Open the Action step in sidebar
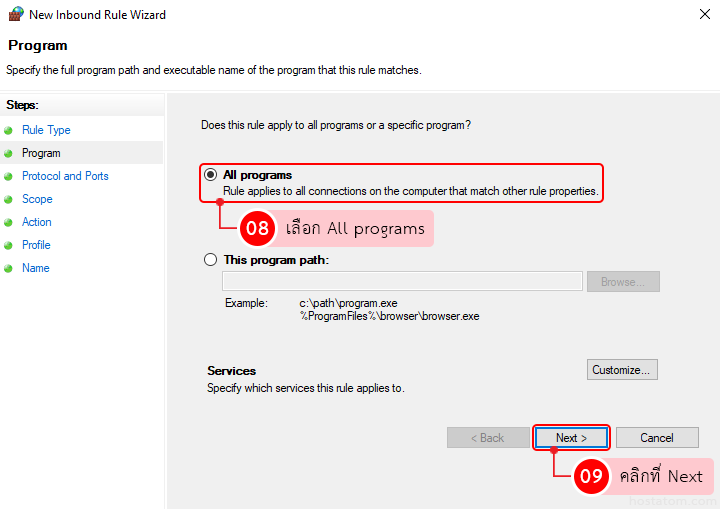This screenshot has width=720, height=509. pos(37,222)
